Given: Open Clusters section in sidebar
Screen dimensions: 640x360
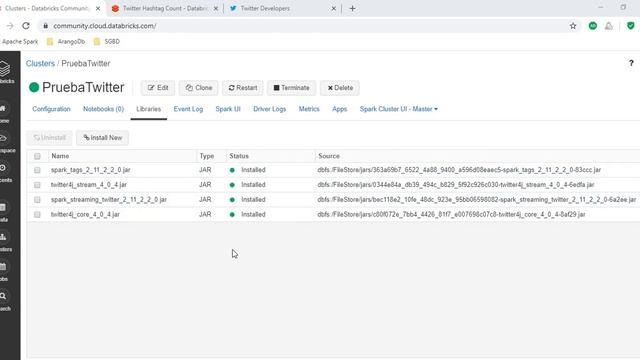Looking at the screenshot, I should pyautogui.click(x=4, y=242).
